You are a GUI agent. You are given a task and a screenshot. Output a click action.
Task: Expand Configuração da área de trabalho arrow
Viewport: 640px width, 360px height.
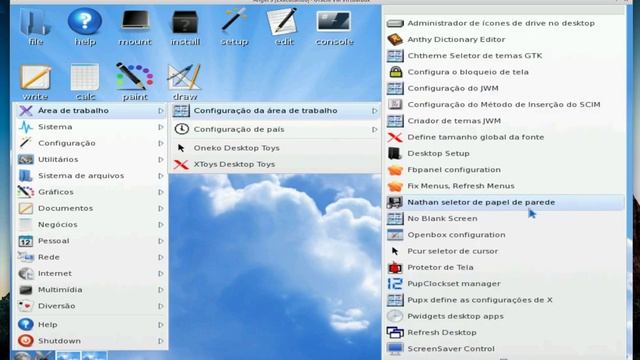tap(374, 111)
